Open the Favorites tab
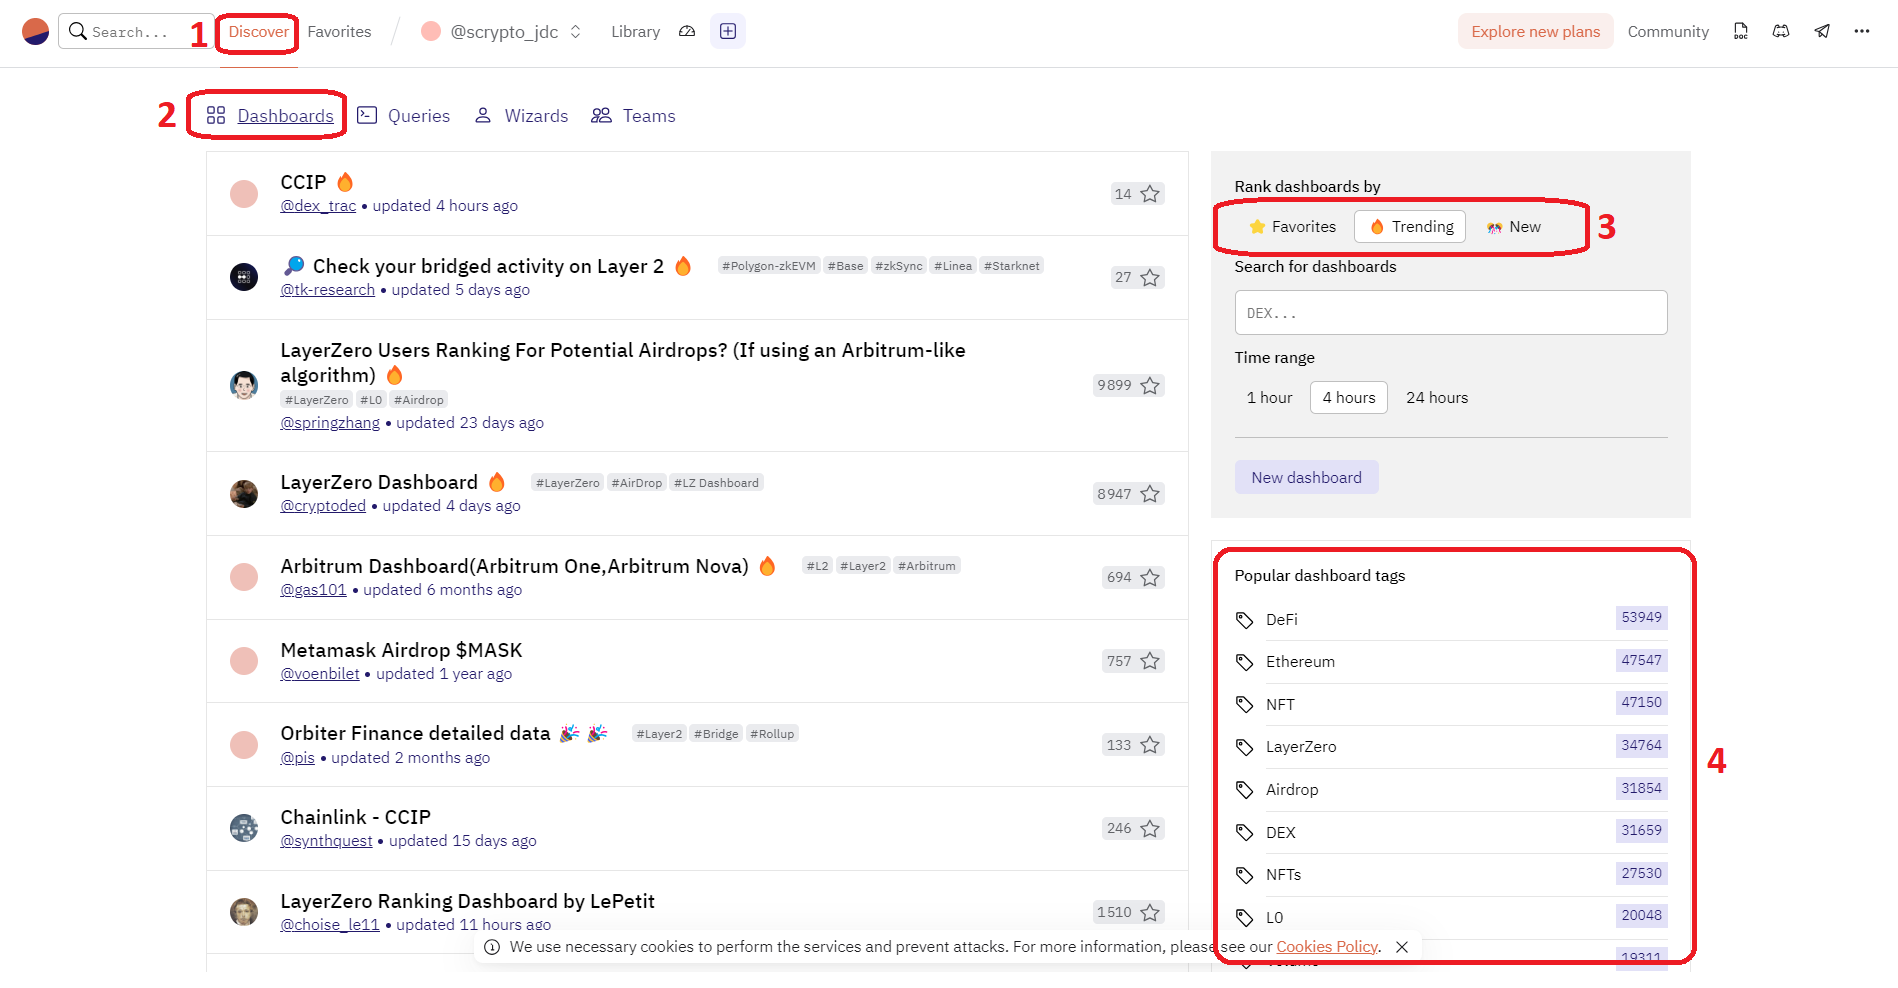This screenshot has height=988, width=1898. click(x=339, y=32)
